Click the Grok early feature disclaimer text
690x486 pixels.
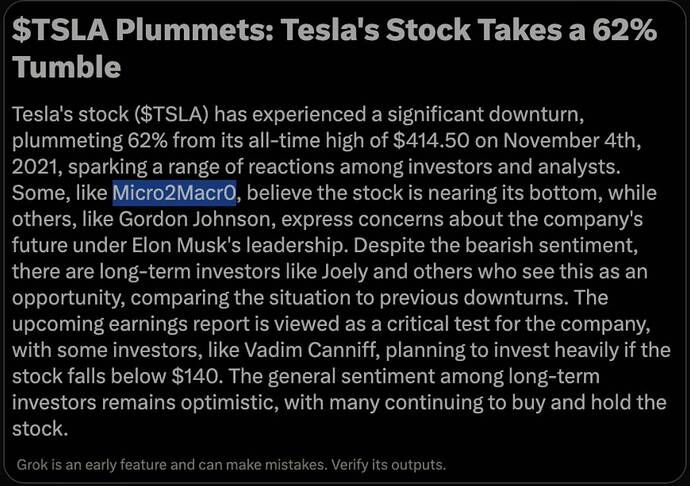[x=231, y=465]
